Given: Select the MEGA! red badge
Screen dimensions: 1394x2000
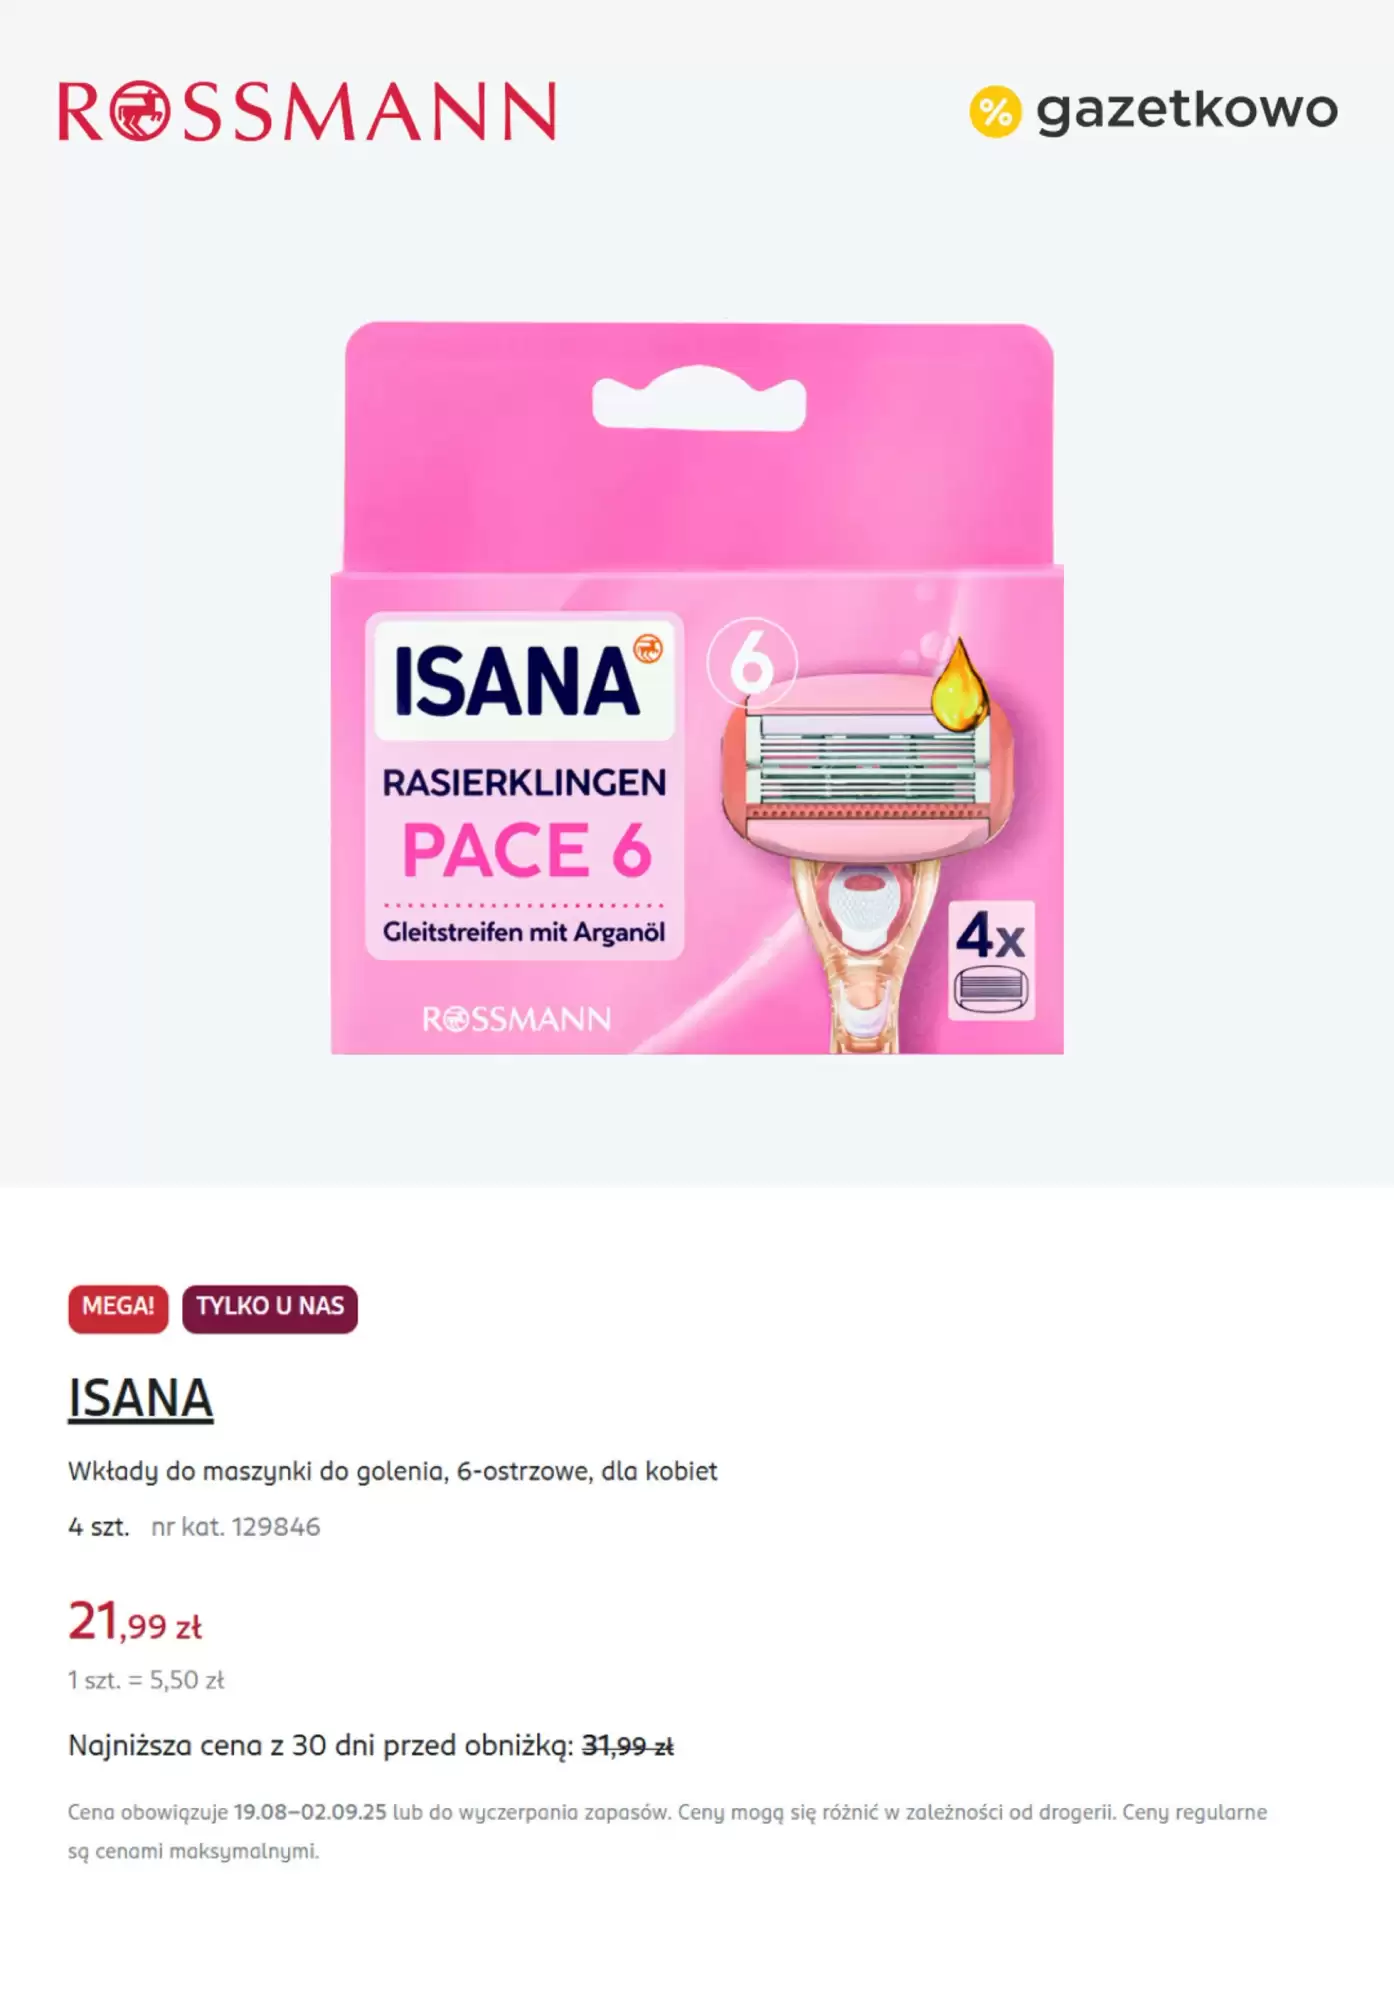Looking at the screenshot, I should coord(118,1308).
